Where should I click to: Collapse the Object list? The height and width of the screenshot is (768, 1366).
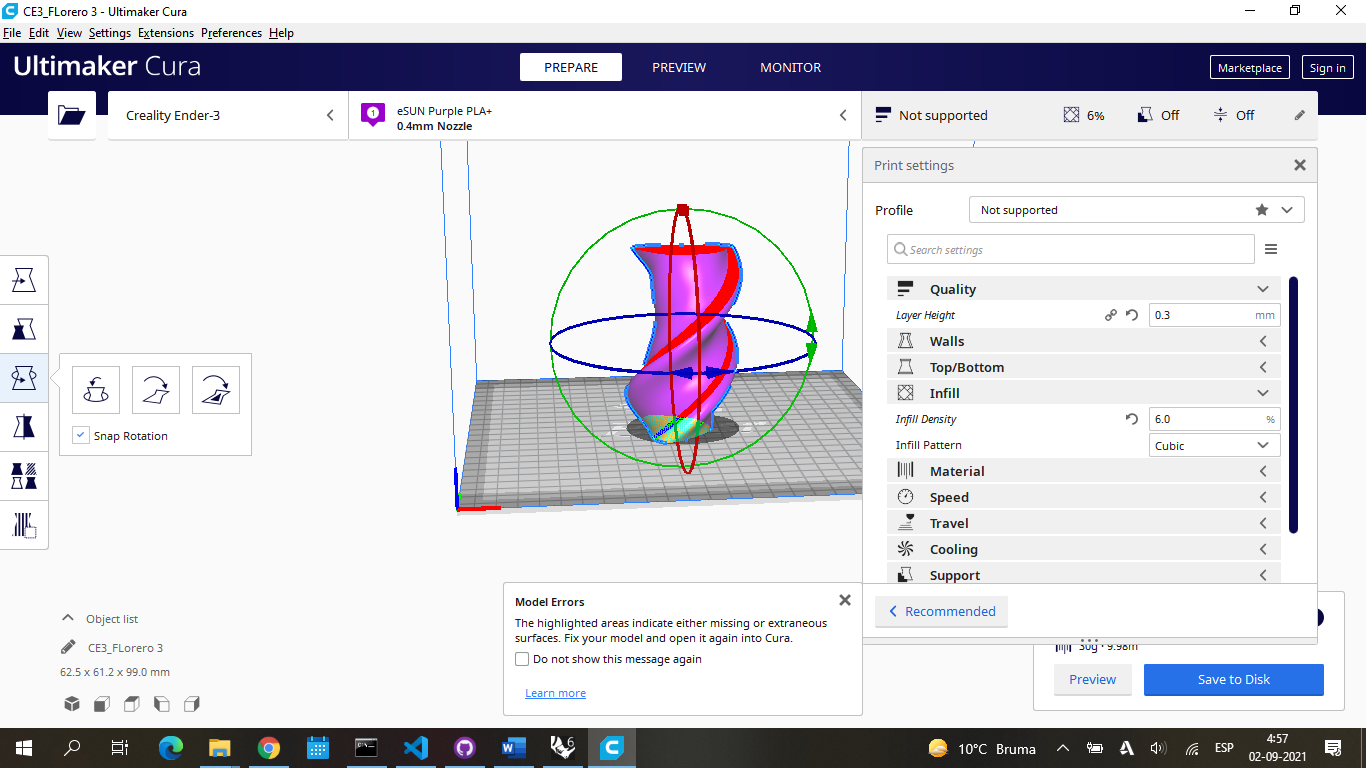[x=68, y=618]
